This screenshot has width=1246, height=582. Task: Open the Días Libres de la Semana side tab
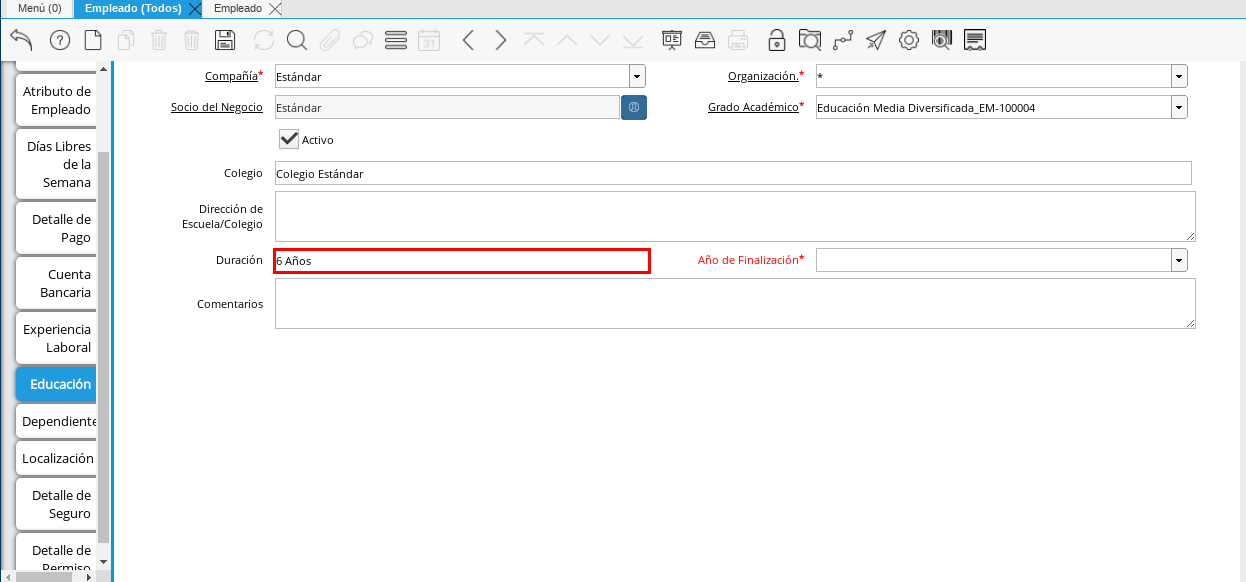[x=57, y=164]
